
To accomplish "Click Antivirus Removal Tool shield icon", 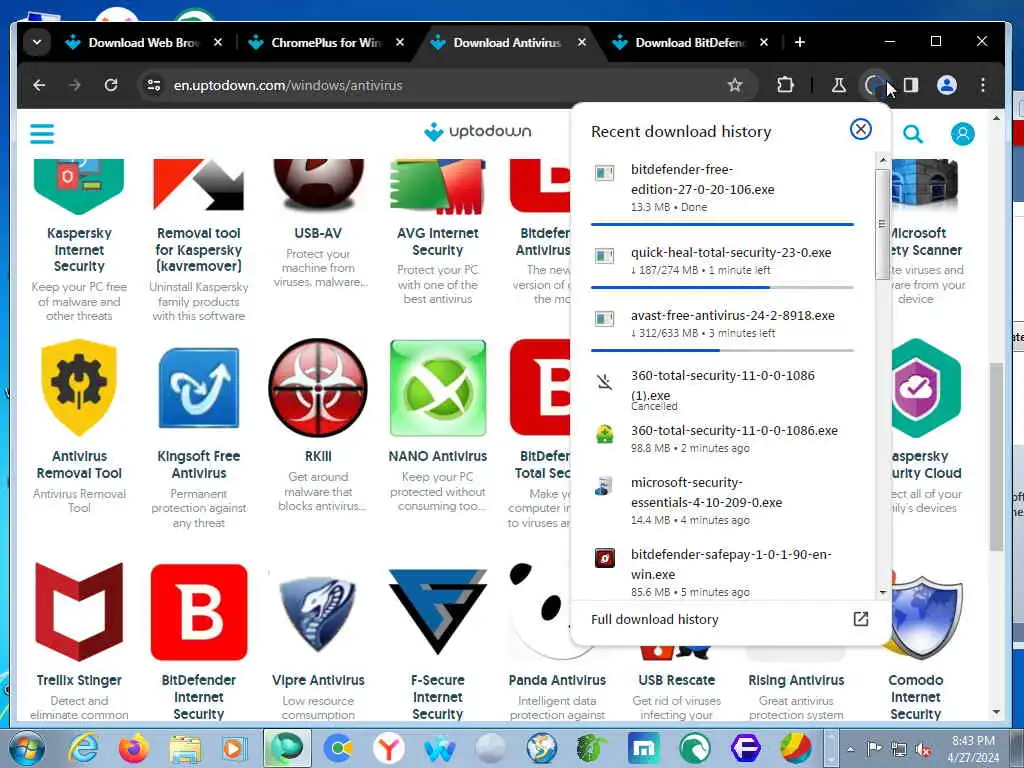I will pyautogui.click(x=79, y=387).
